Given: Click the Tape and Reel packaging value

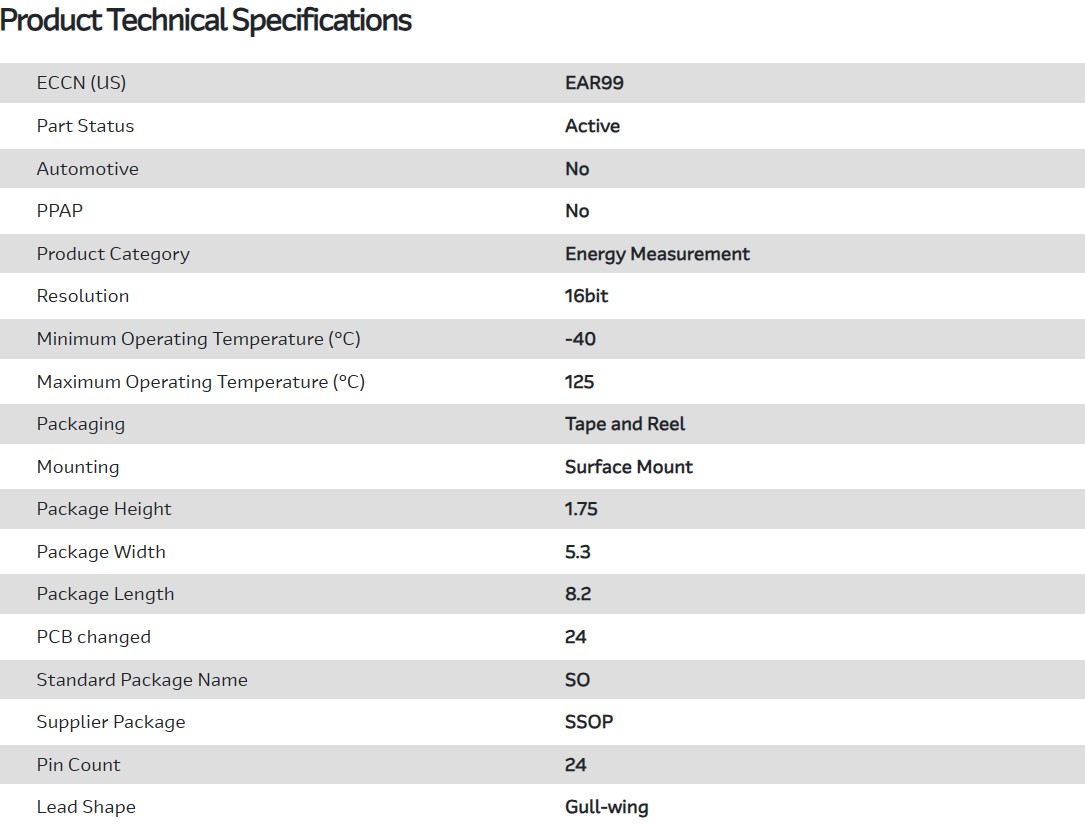Looking at the screenshot, I should click(x=625, y=424).
